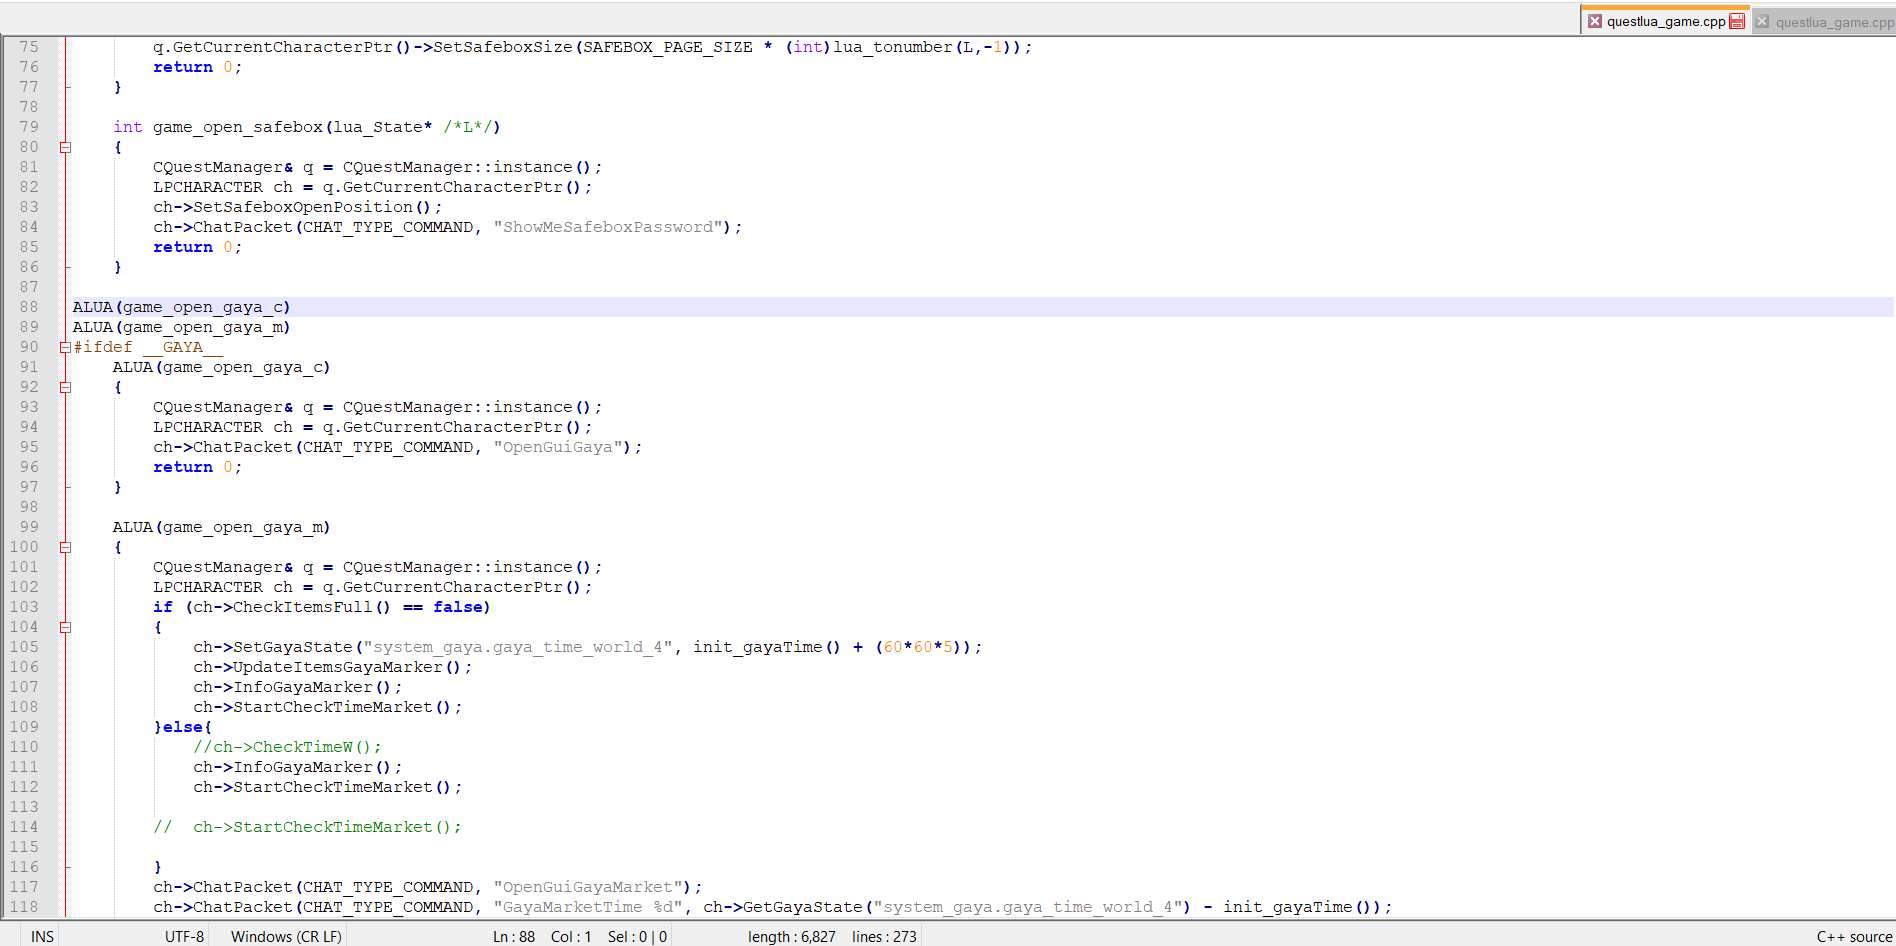Collapse the if-block fold at line 104
This screenshot has width=1896, height=946.
coord(65,627)
